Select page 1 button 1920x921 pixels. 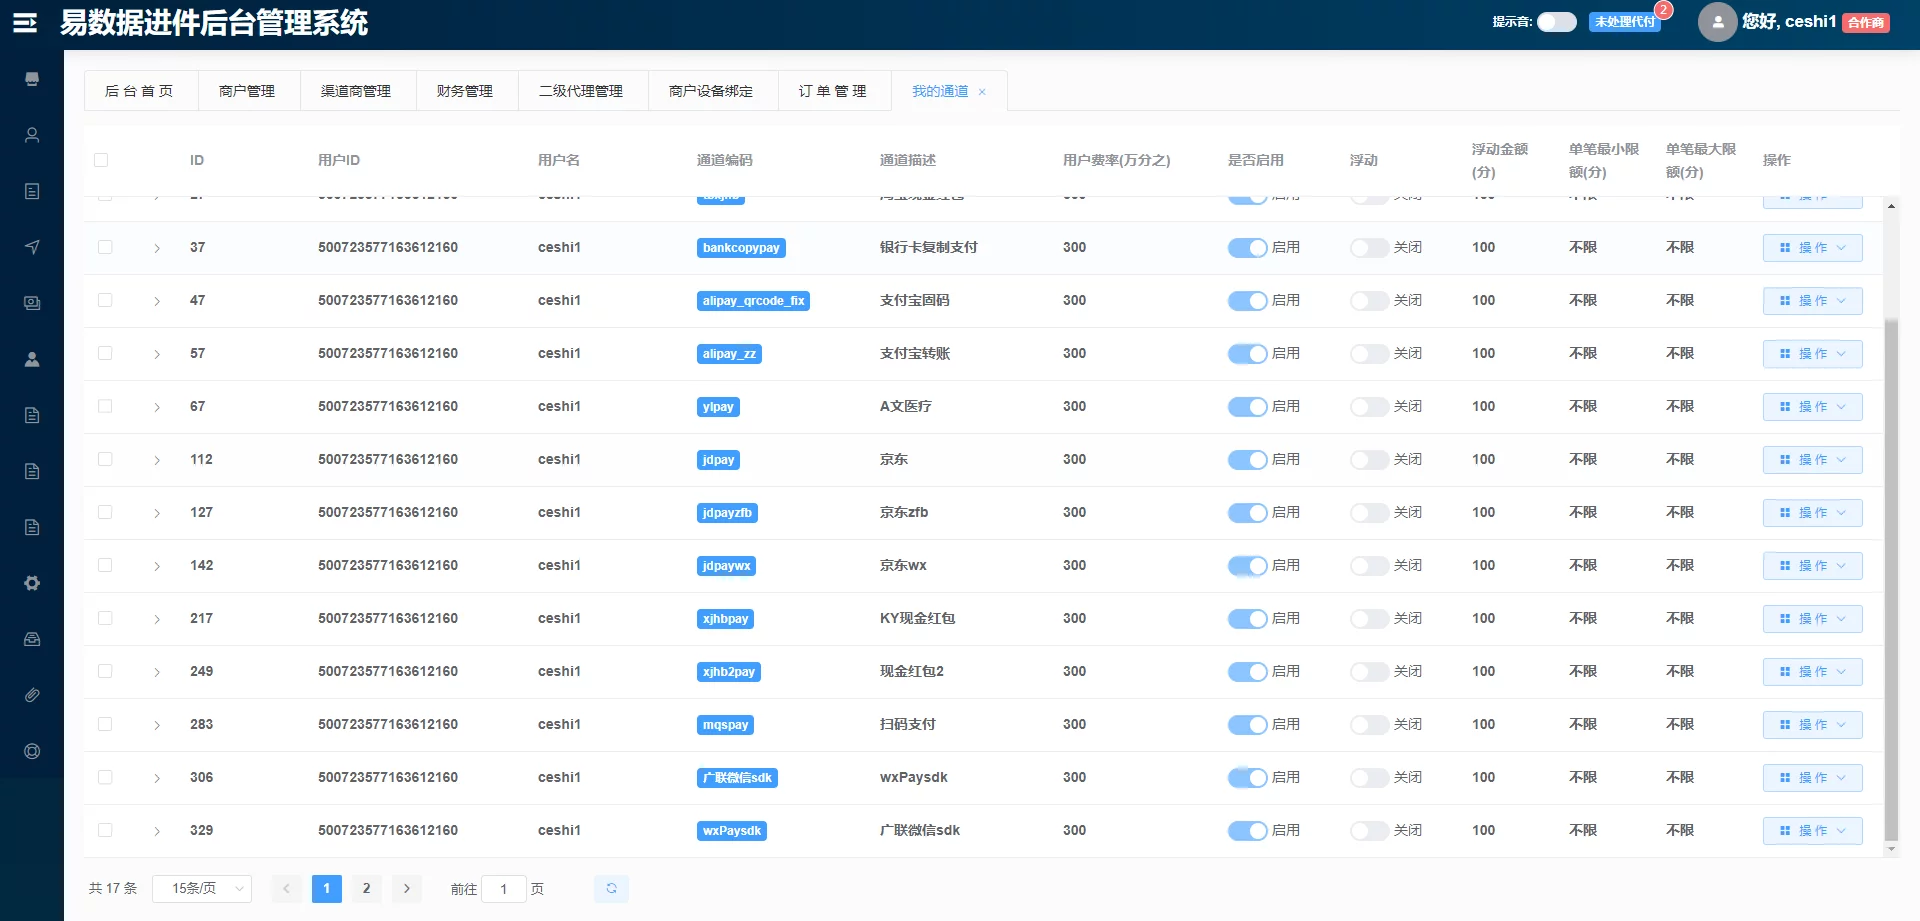[x=326, y=888]
